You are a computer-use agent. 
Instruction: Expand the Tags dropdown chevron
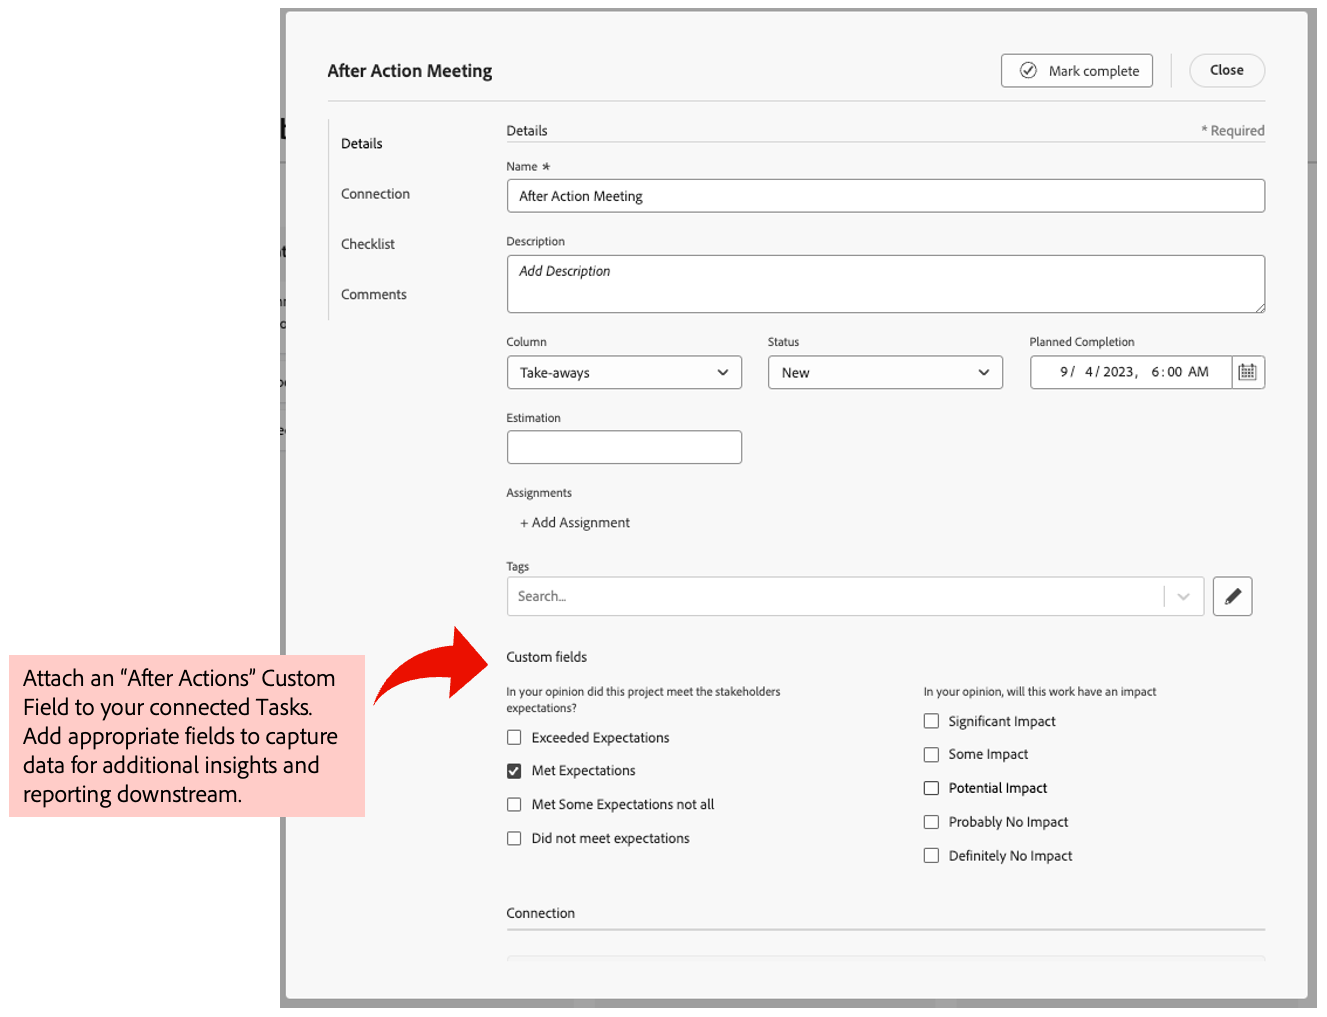pos(1184,596)
